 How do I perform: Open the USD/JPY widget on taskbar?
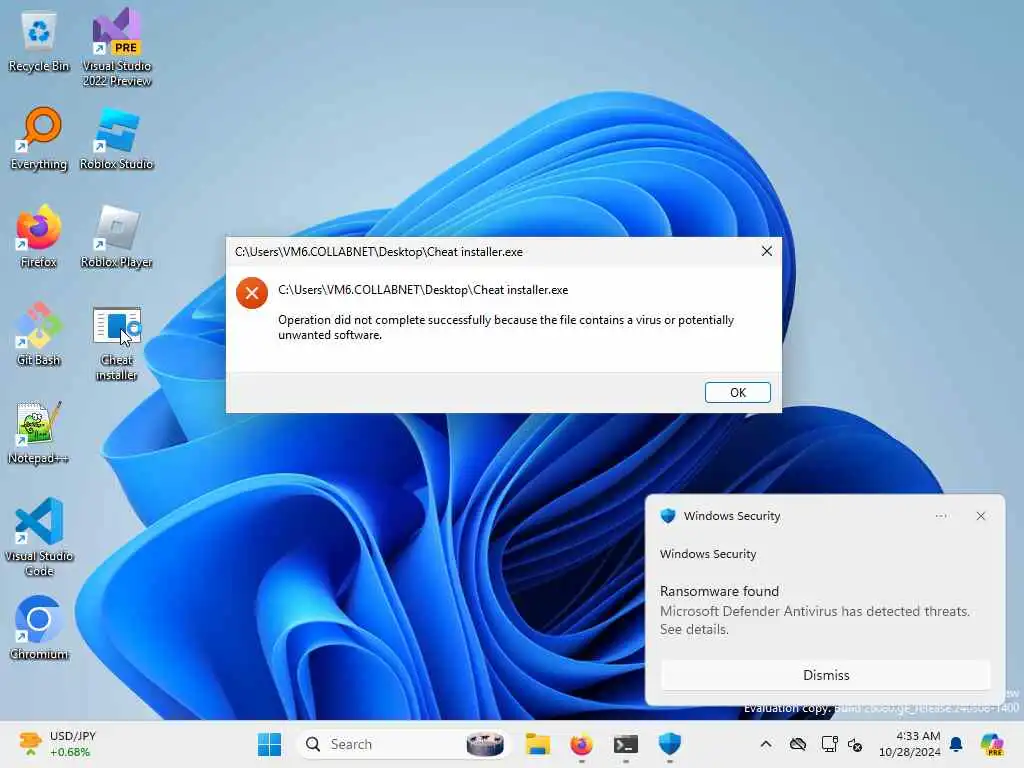click(x=57, y=744)
